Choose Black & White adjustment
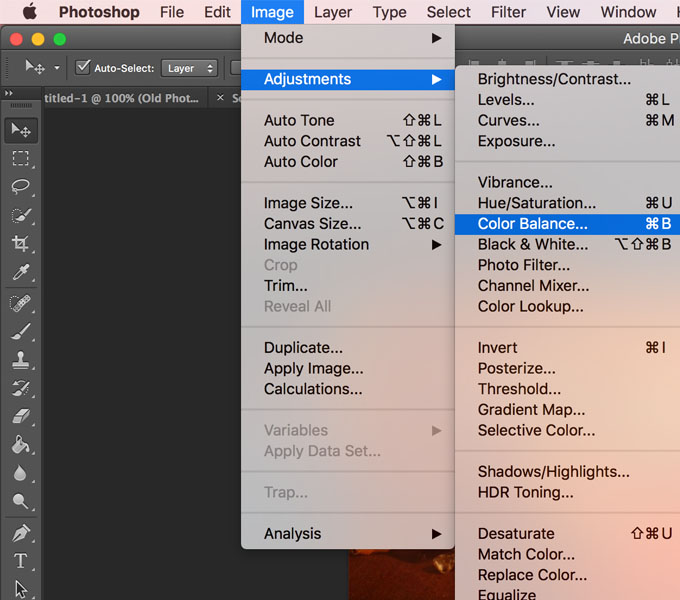The width and height of the screenshot is (680, 600). click(x=567, y=245)
